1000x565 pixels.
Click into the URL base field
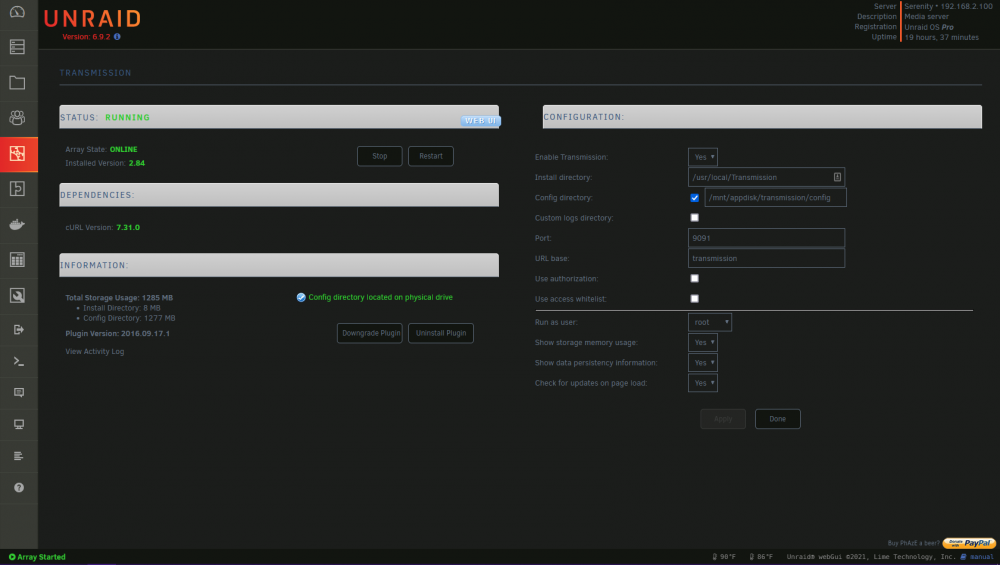tap(766, 258)
